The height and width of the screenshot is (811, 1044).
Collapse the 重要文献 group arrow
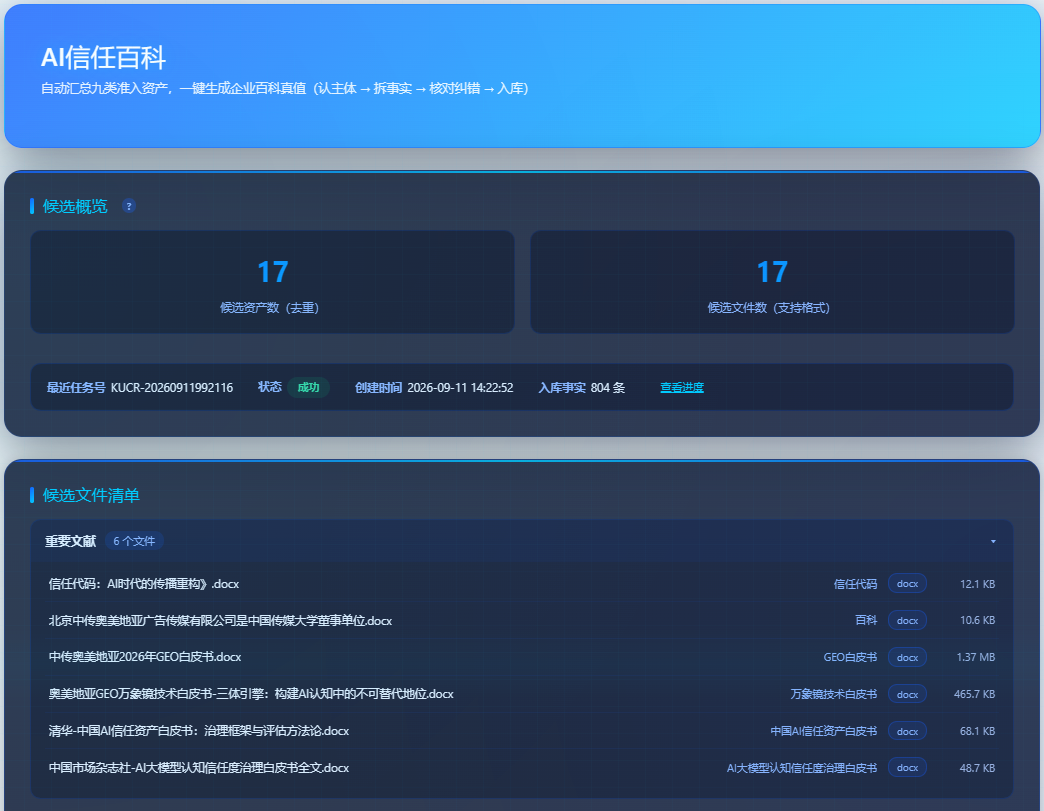pos(993,541)
